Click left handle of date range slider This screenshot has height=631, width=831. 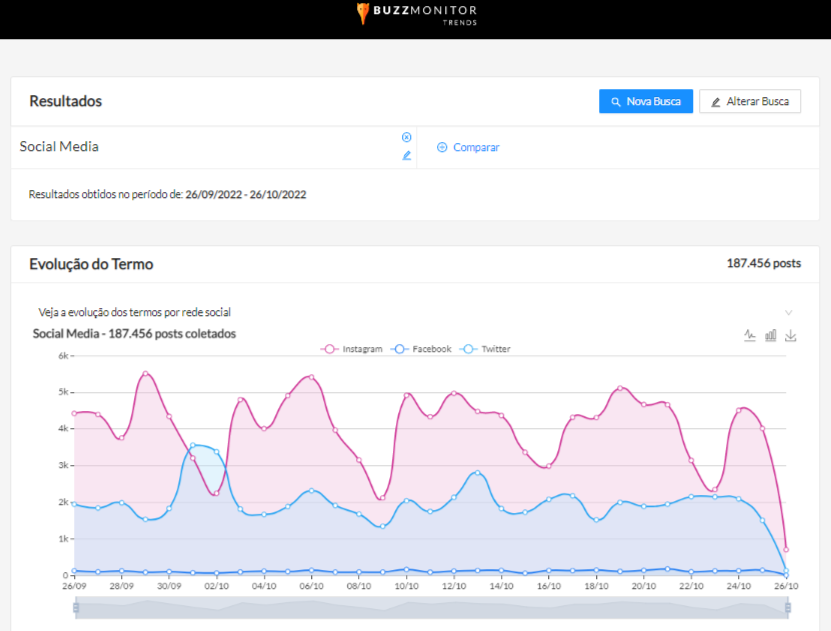coord(74,608)
